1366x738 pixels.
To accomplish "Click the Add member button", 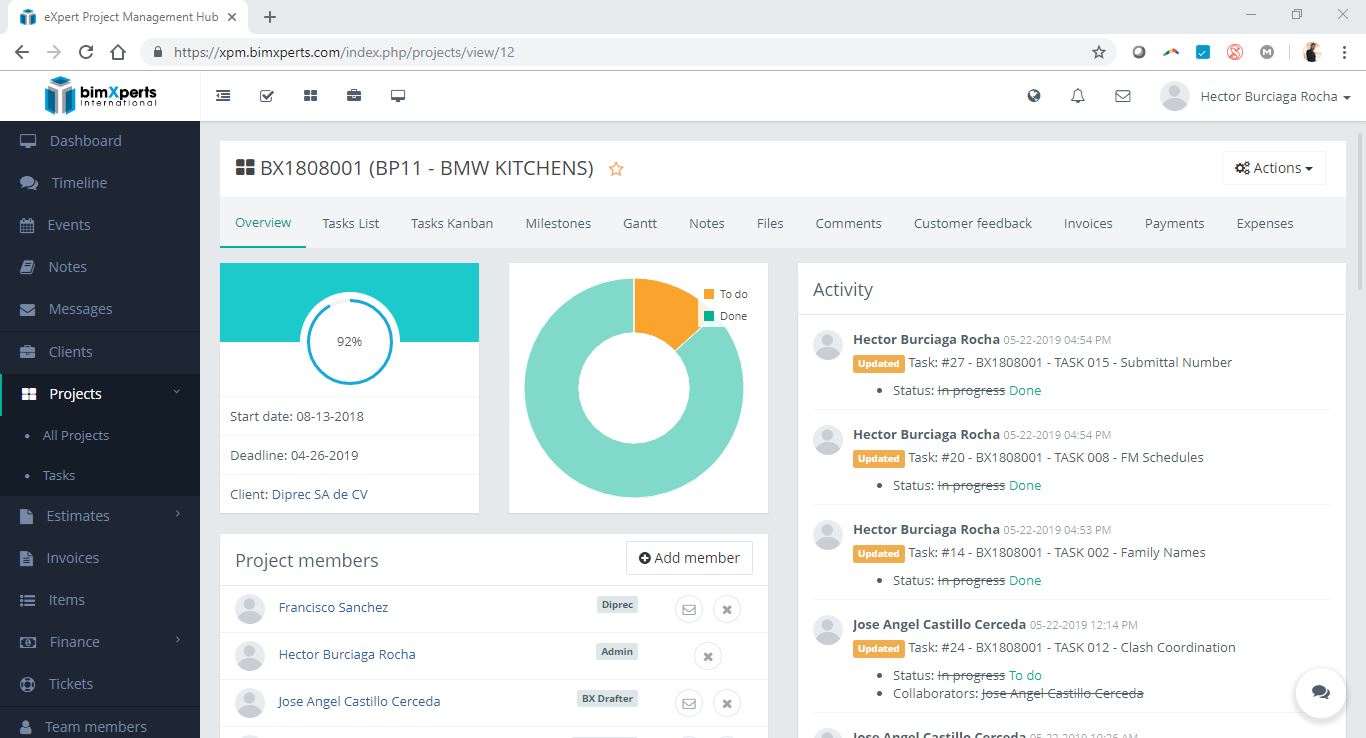I will [688, 557].
